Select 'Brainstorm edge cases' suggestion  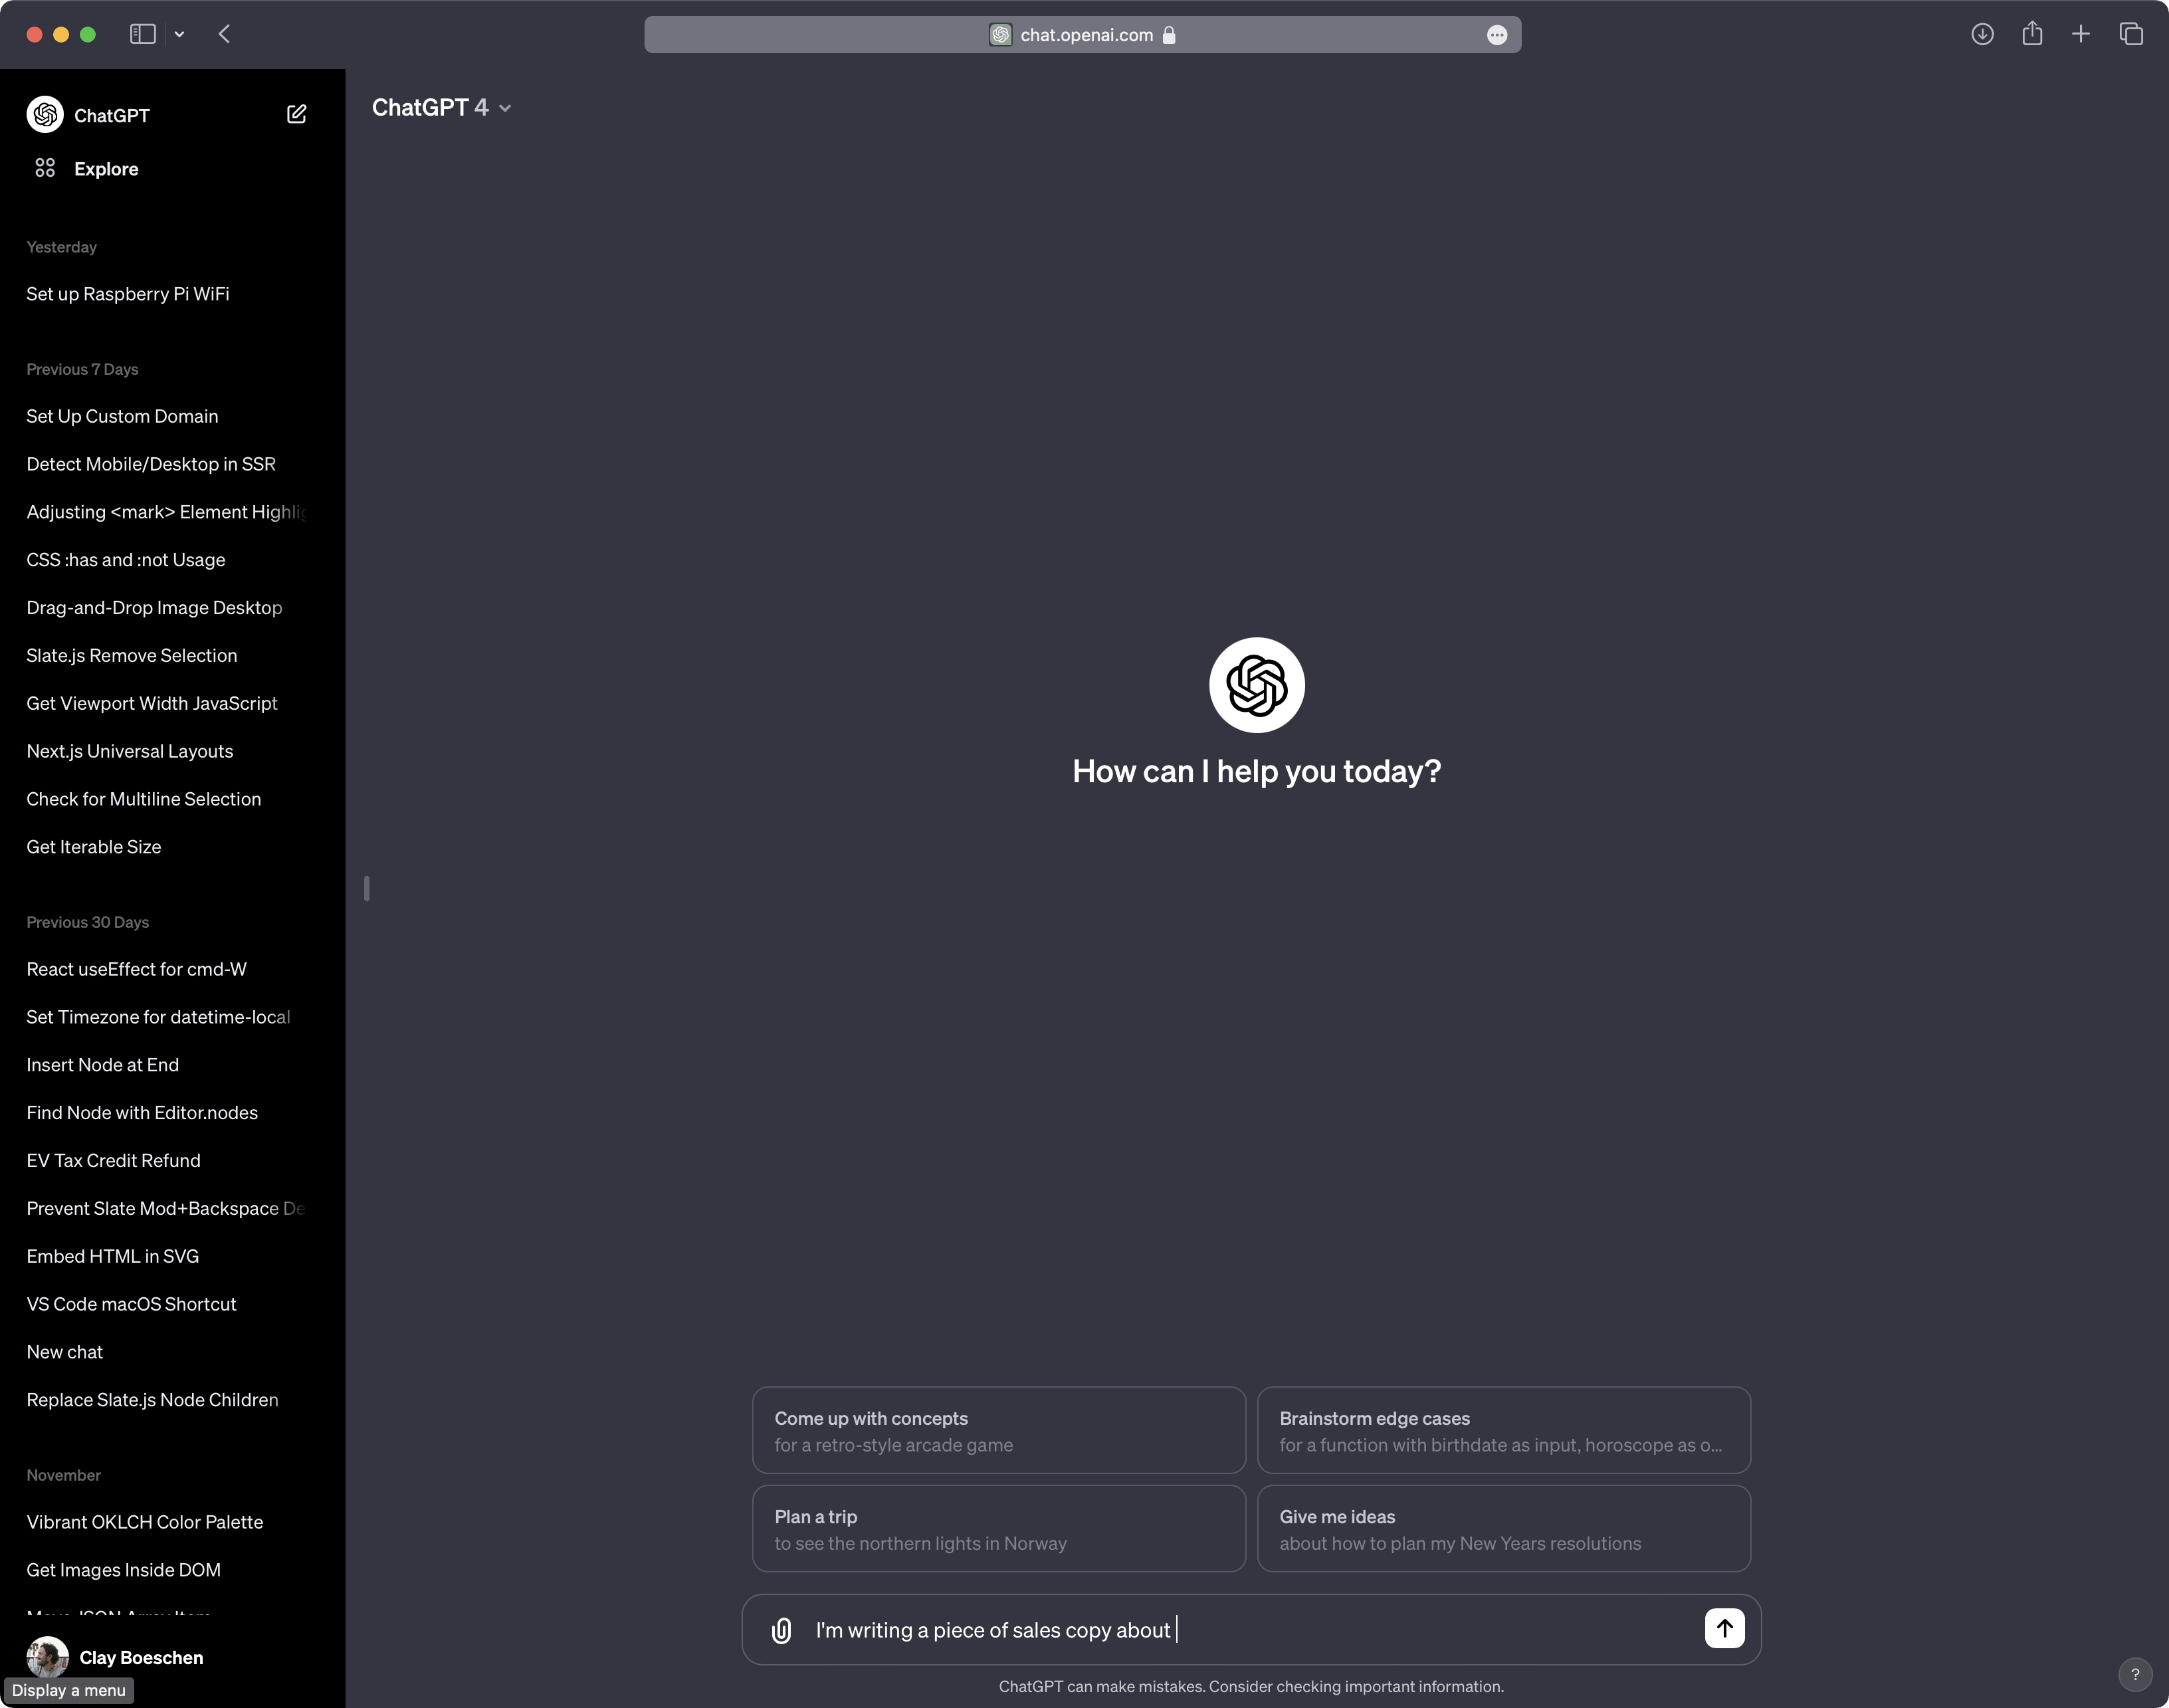(1503, 1430)
